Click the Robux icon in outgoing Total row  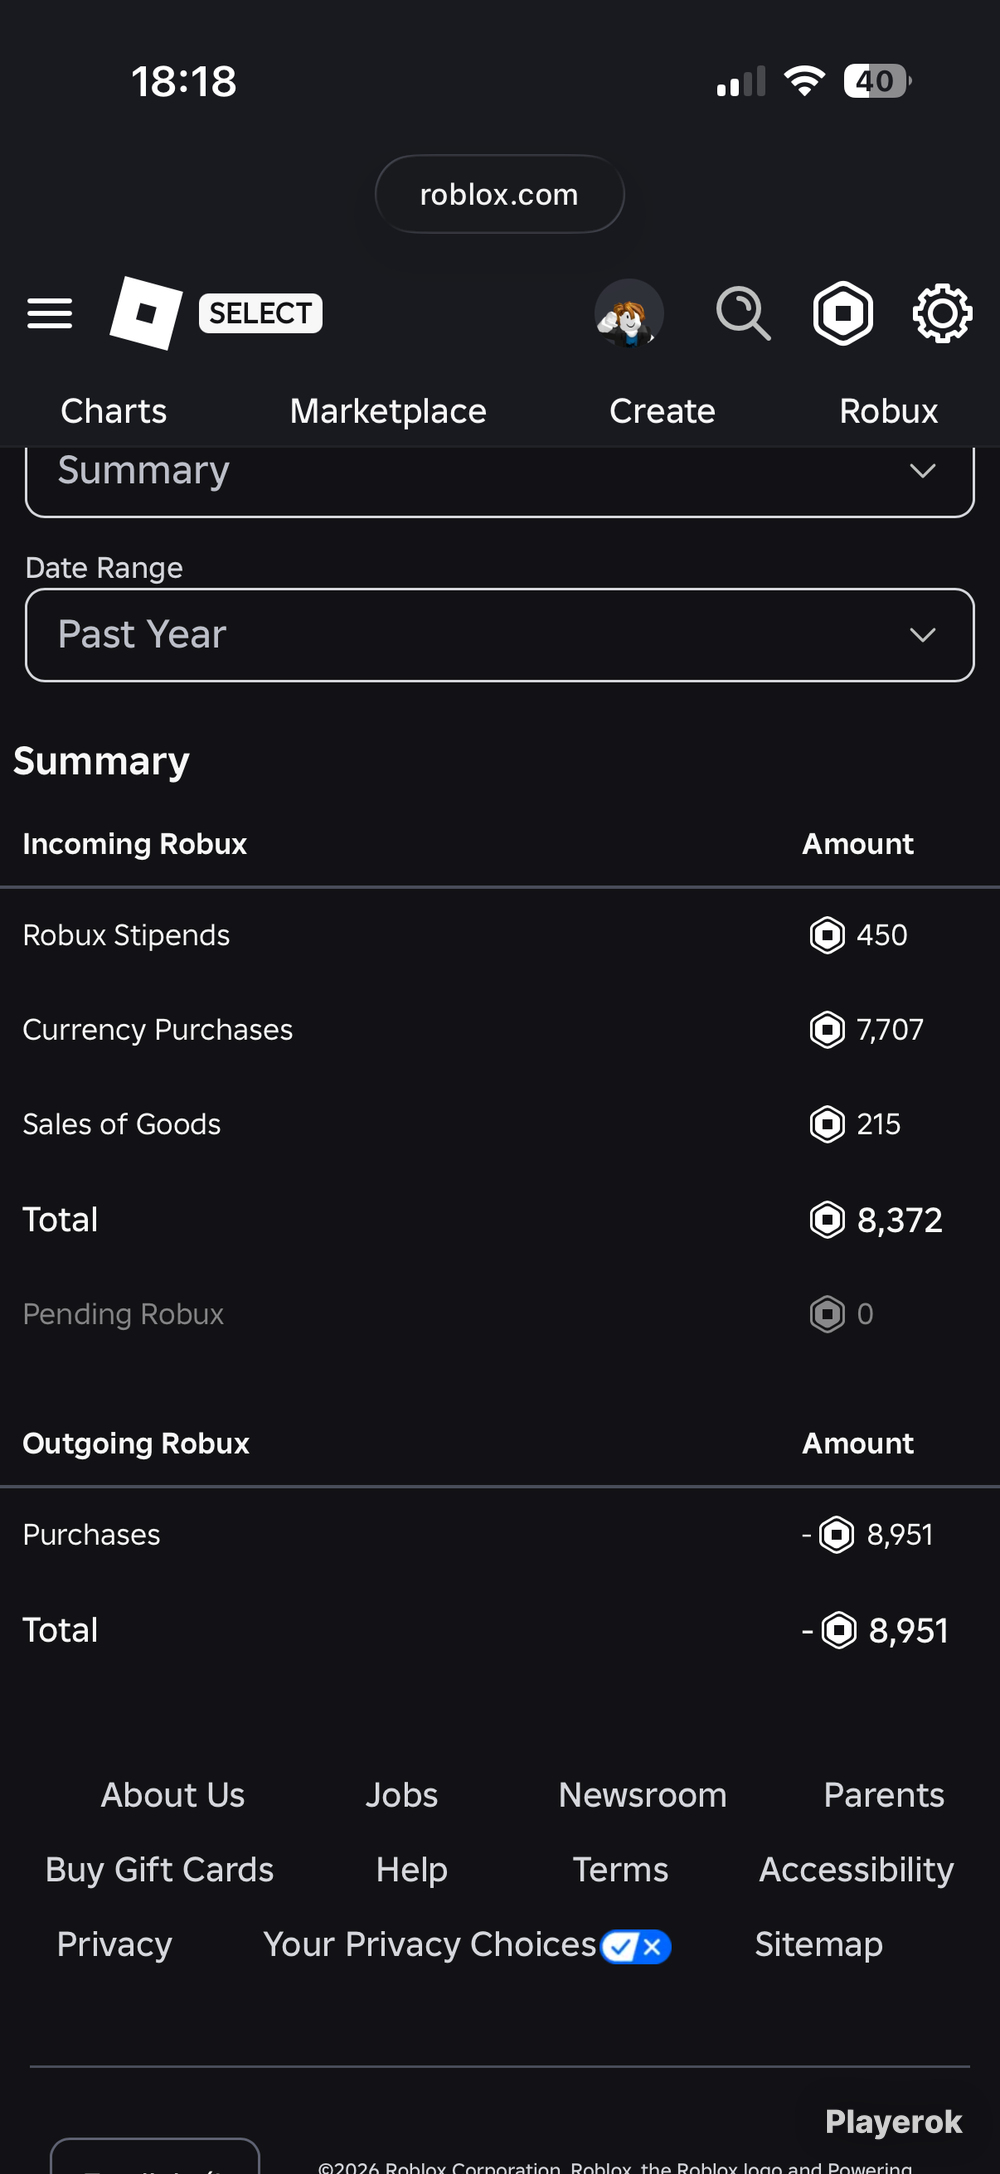(839, 1630)
